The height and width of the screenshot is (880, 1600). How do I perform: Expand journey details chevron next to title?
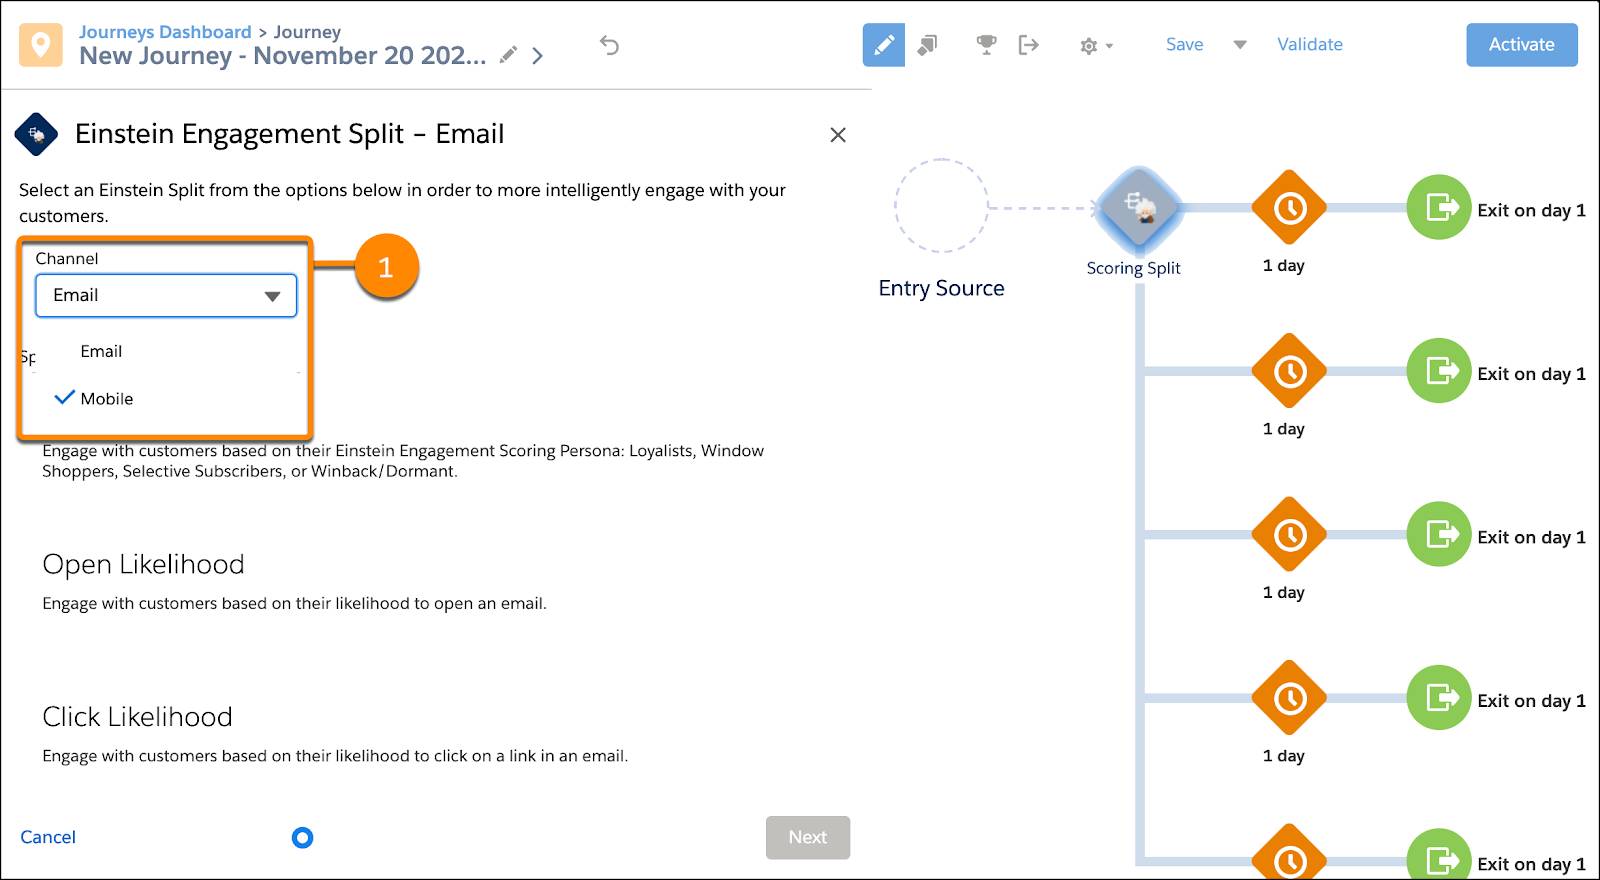(x=537, y=56)
